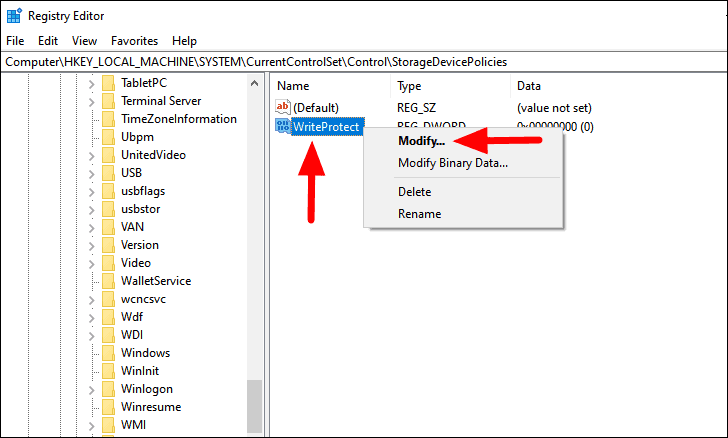Screen dimensions: 728x438
Task: Click the Video folder icon
Action: (108, 263)
